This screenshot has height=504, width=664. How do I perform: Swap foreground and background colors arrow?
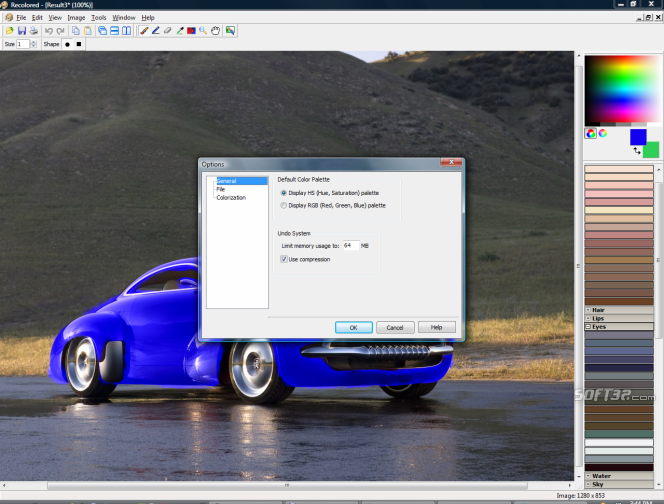click(x=637, y=151)
